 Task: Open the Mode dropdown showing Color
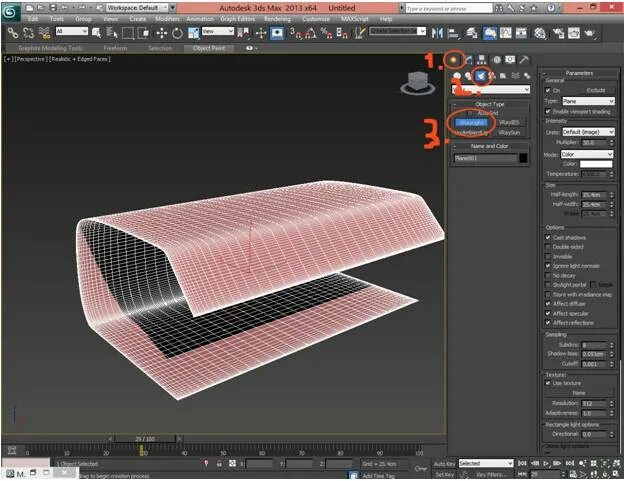[587, 154]
